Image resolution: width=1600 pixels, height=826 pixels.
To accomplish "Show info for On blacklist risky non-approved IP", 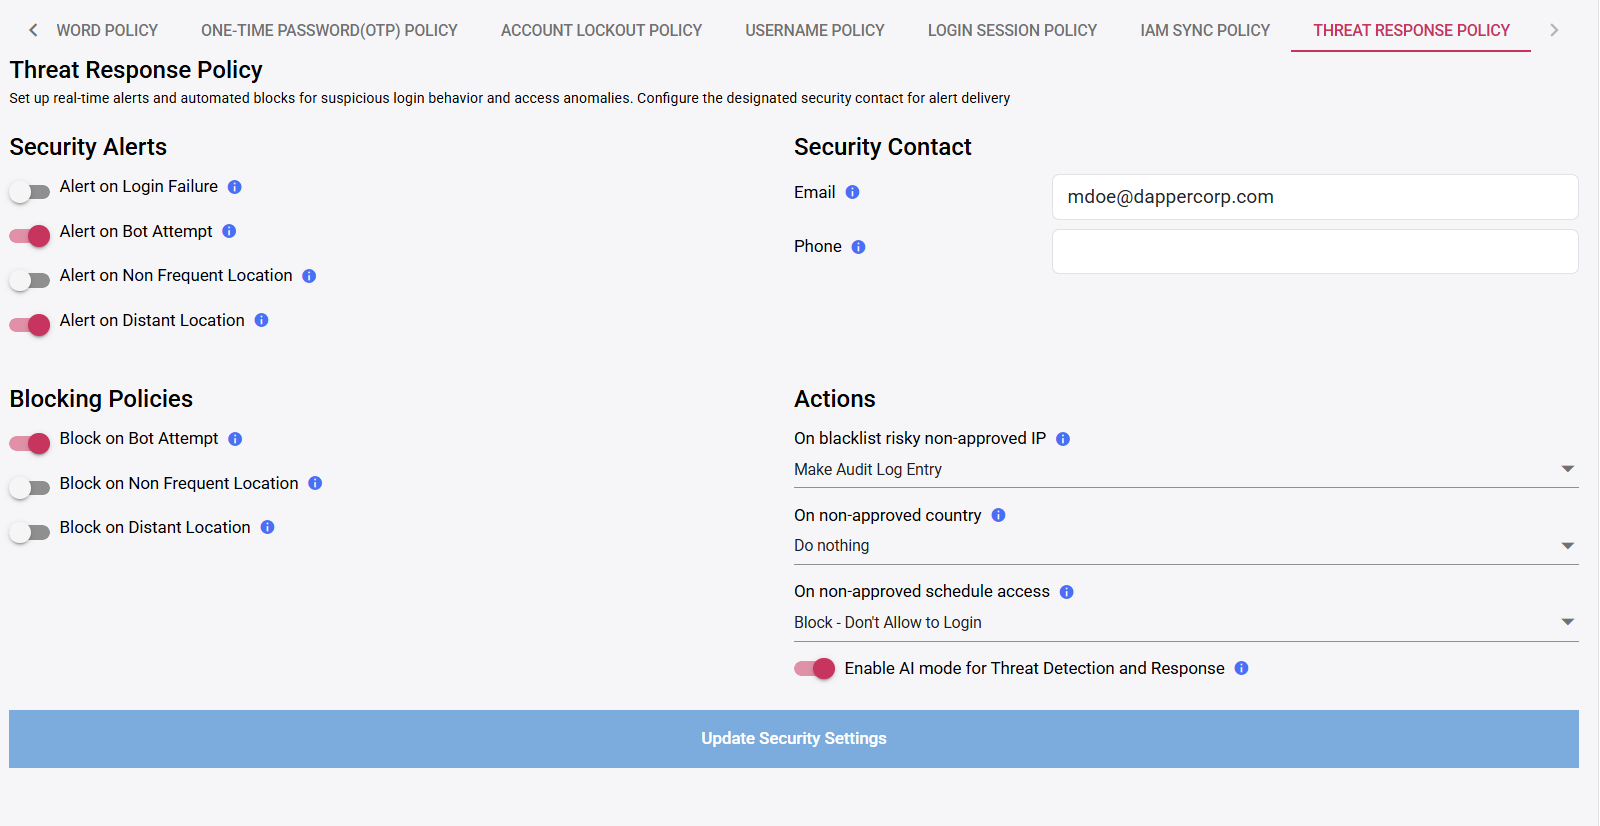I will pyautogui.click(x=1063, y=439).
